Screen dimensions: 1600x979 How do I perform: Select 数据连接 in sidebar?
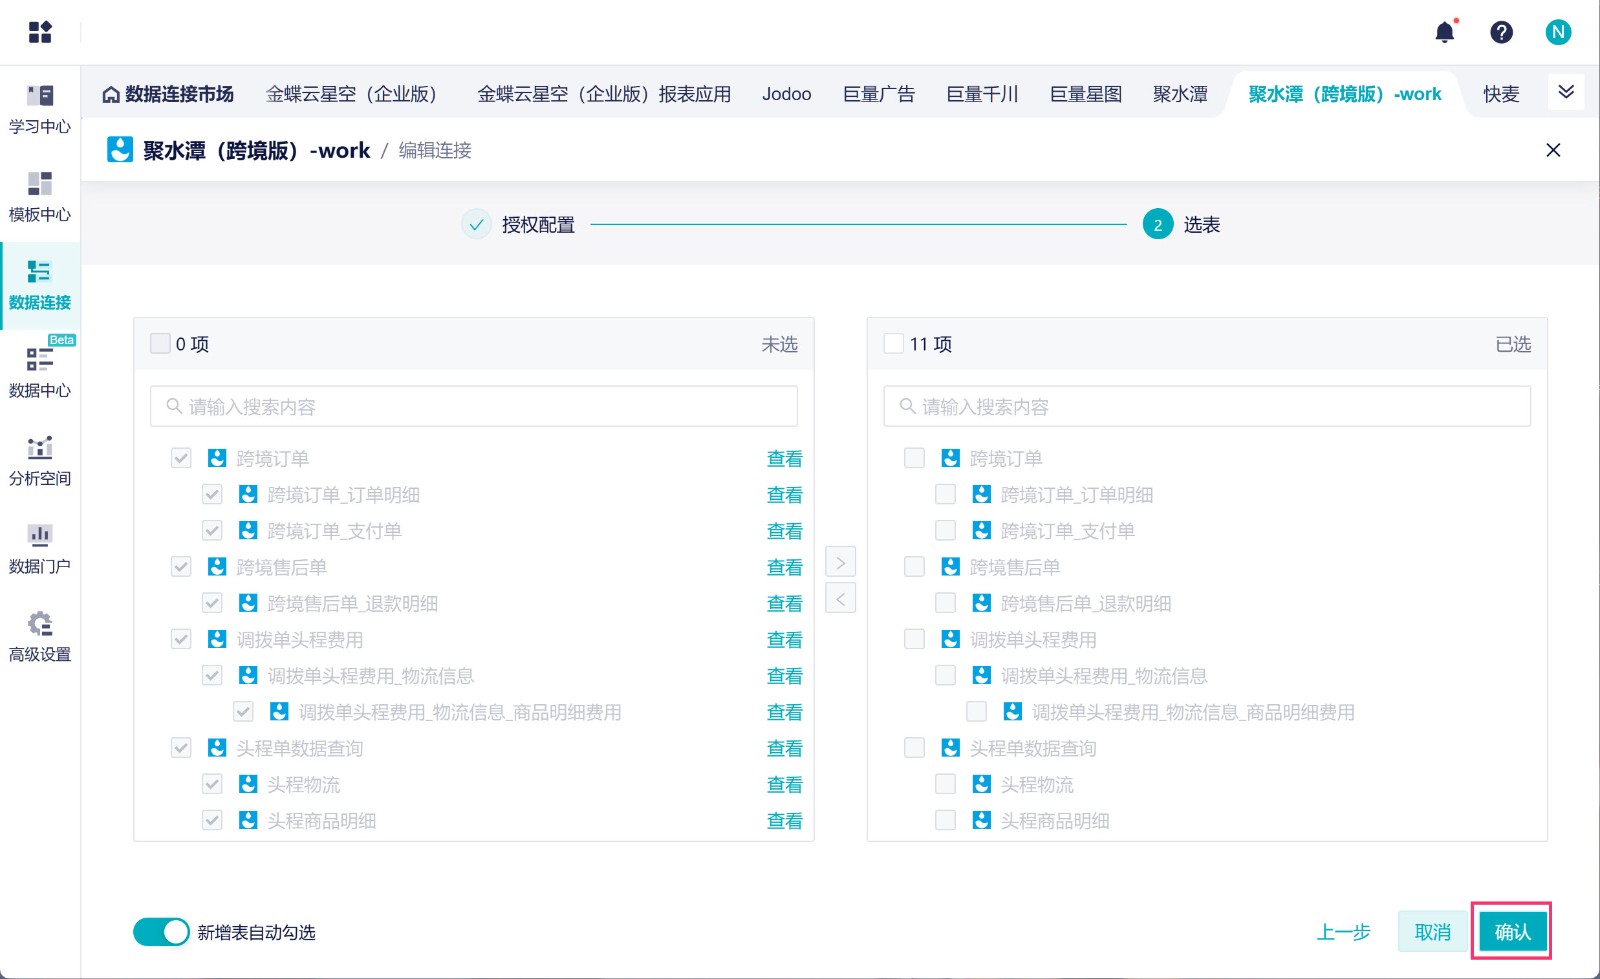pyautogui.click(x=40, y=286)
